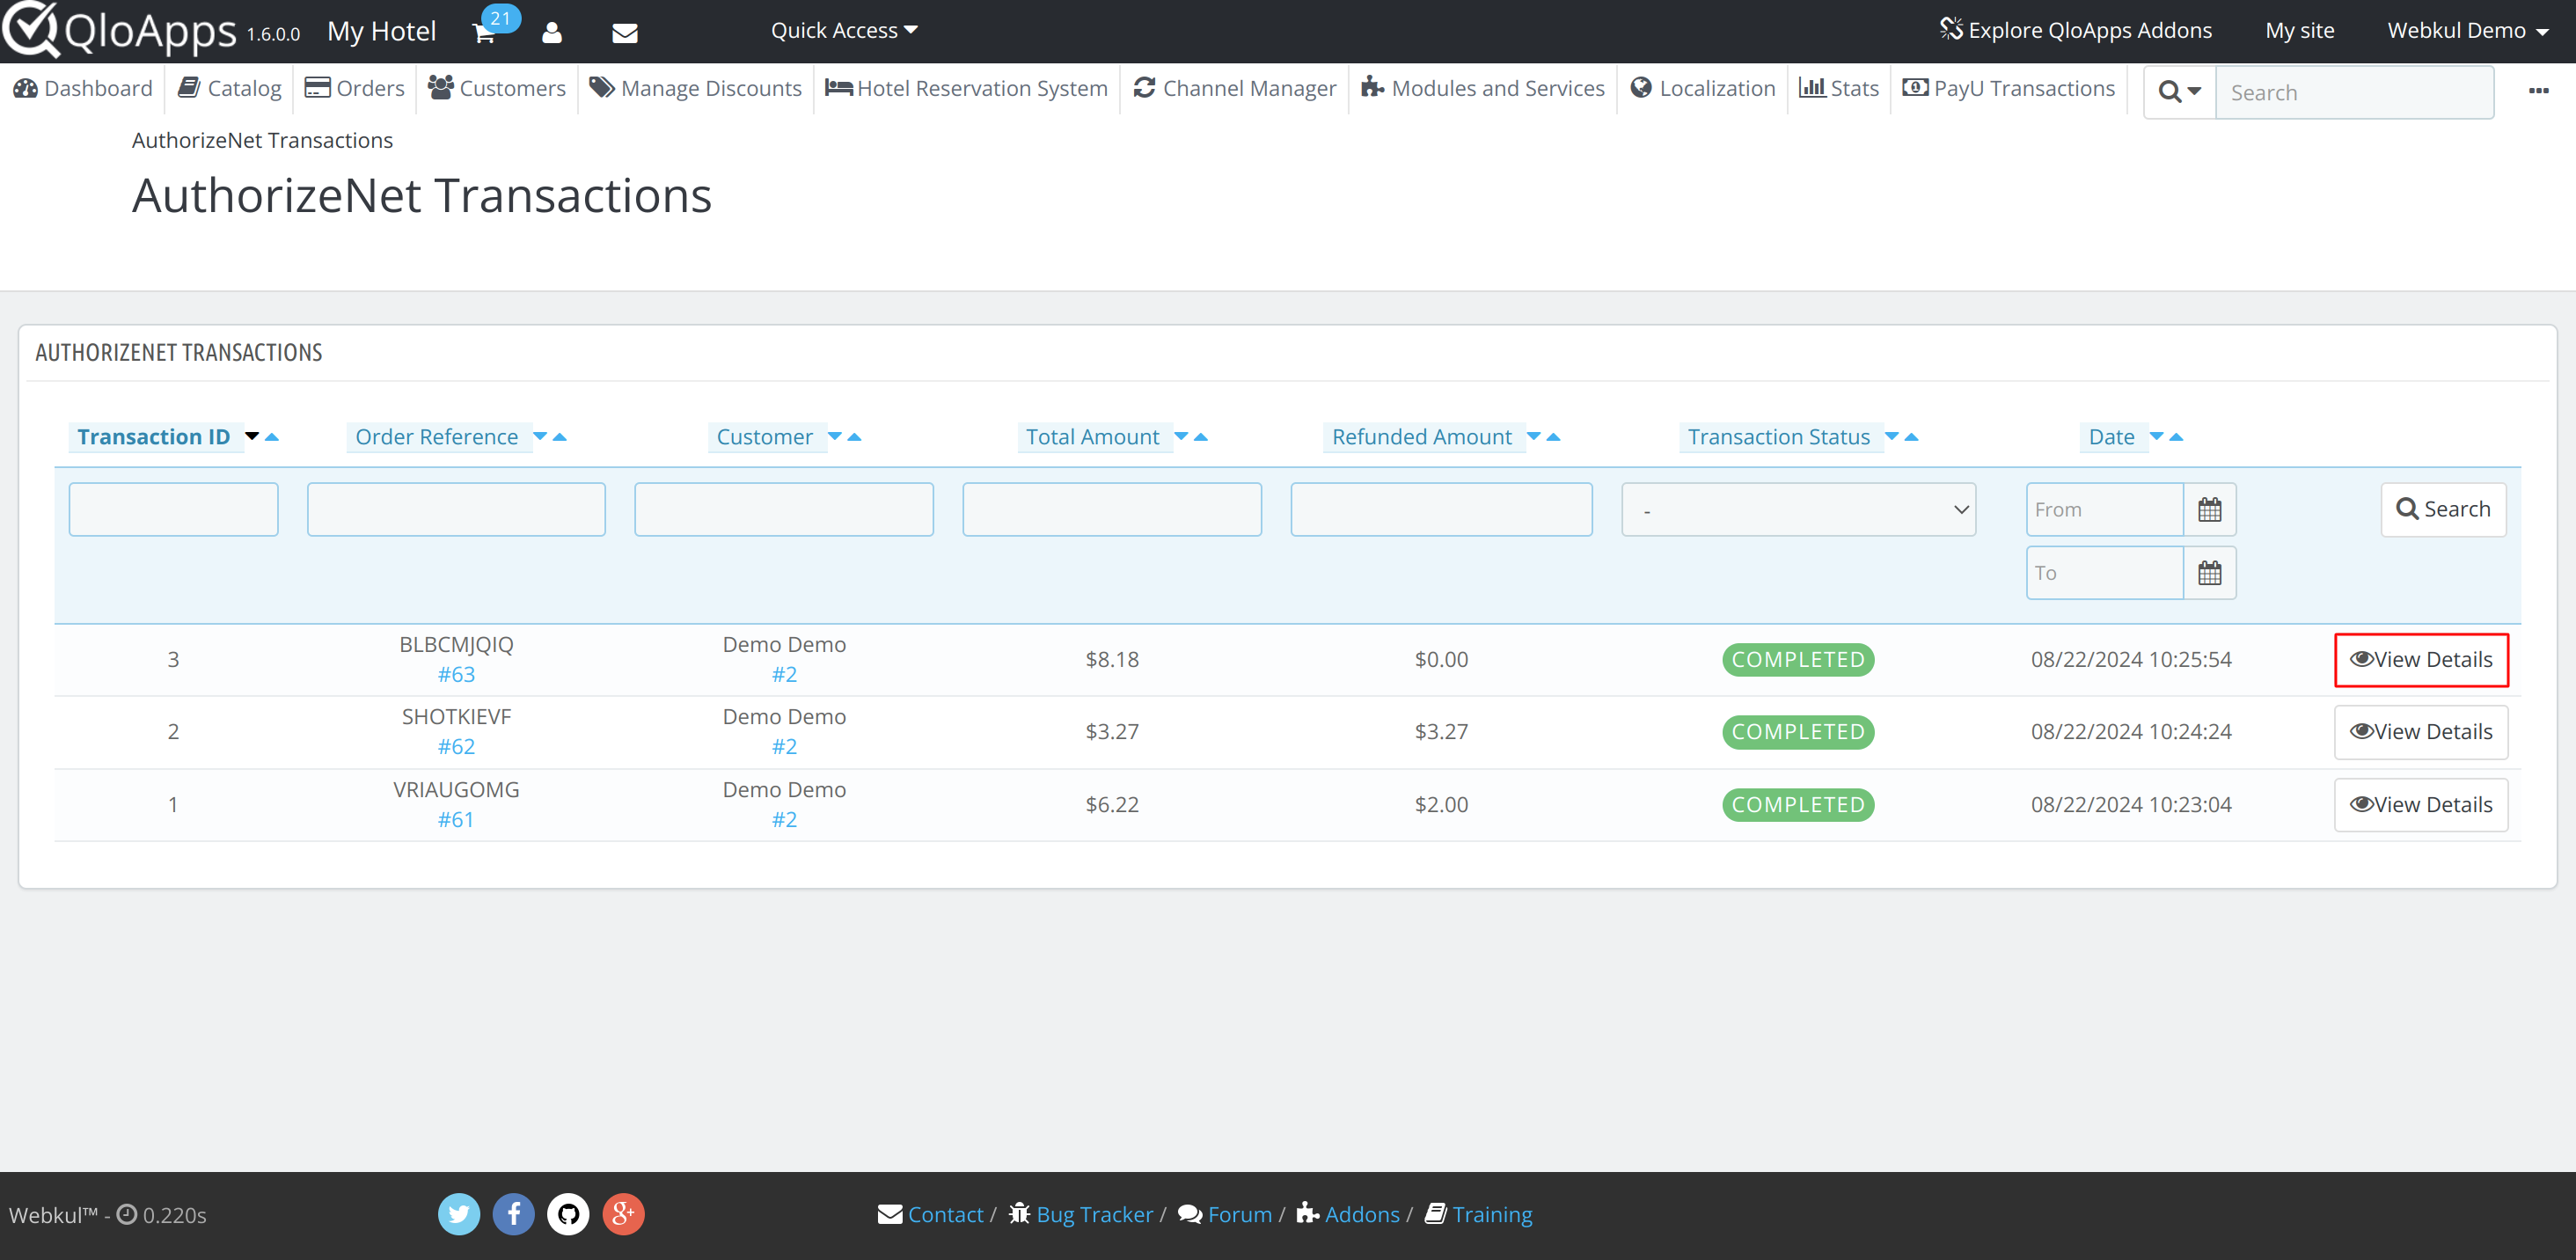The width and height of the screenshot is (2576, 1260).
Task: Expand the search scope magnifier dropdown
Action: pos(2180,92)
